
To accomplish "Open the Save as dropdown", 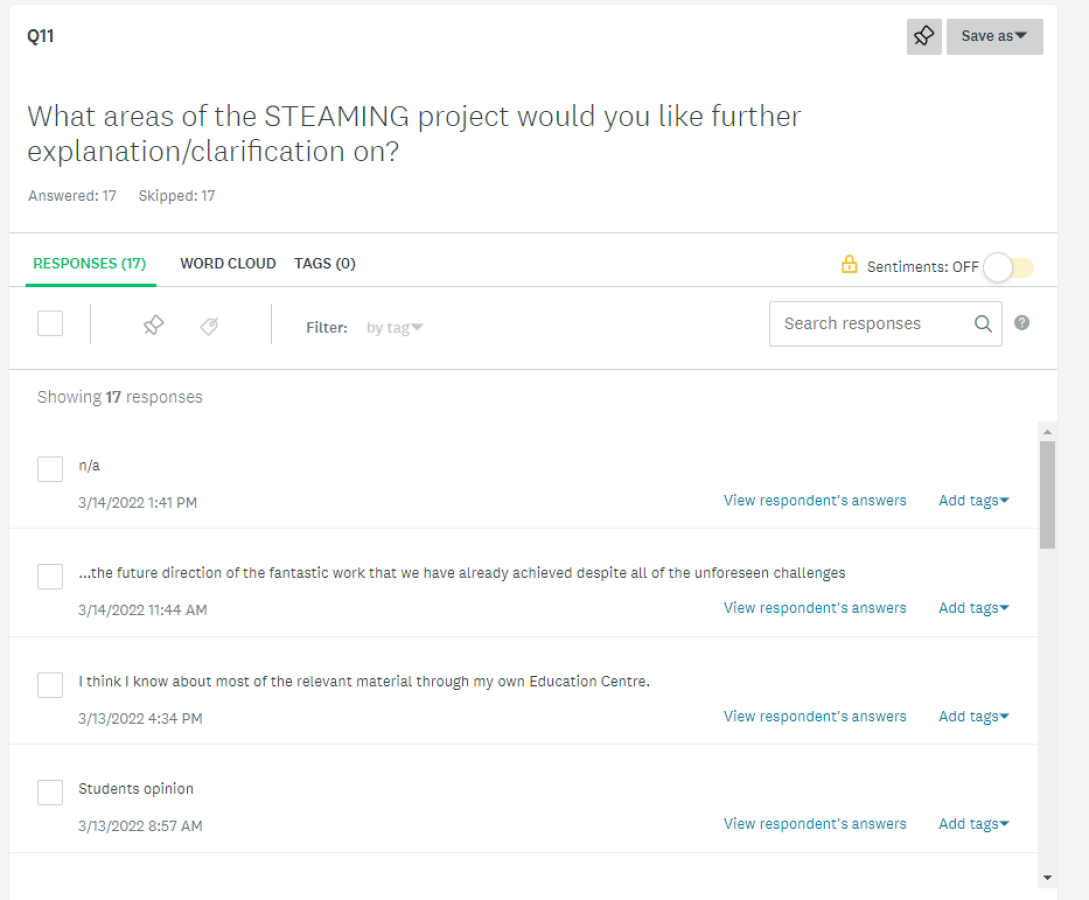I will point(994,36).
